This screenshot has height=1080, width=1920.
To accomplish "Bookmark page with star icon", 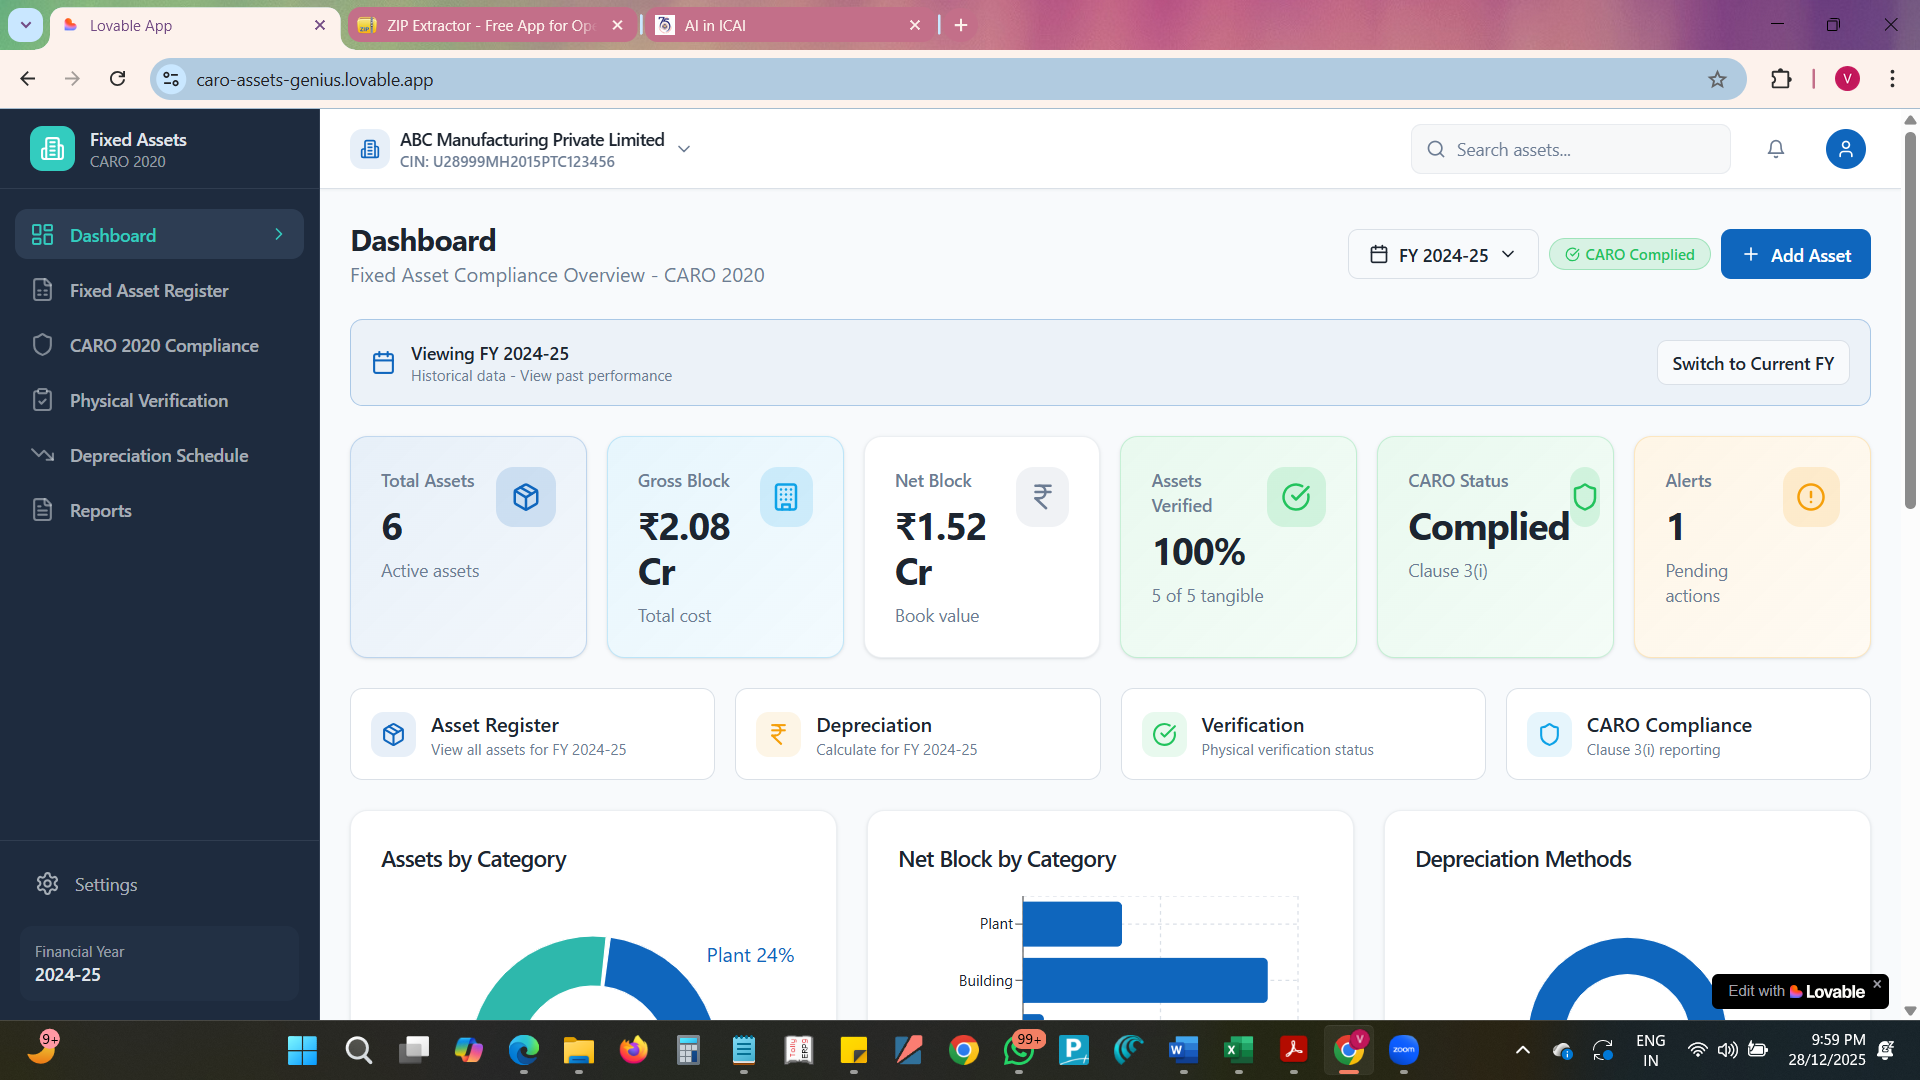I will click(x=1717, y=79).
